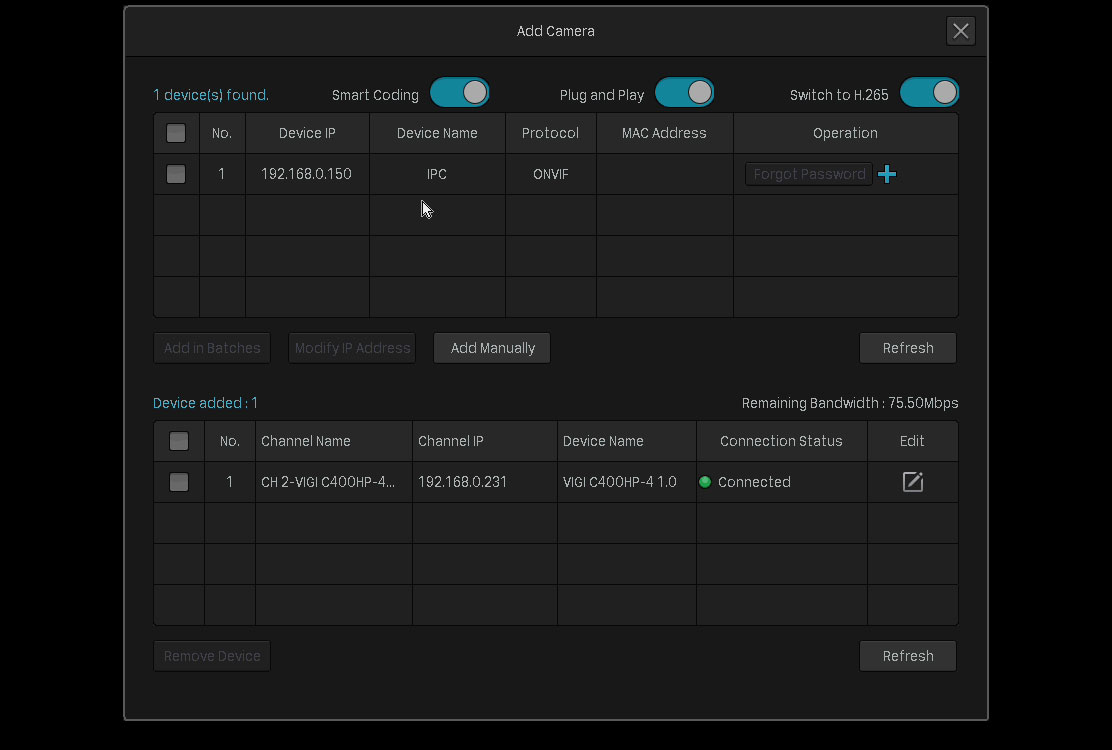This screenshot has height=750, width=1112.
Task: Toggle the Smart Coding switch
Action: 460,93
